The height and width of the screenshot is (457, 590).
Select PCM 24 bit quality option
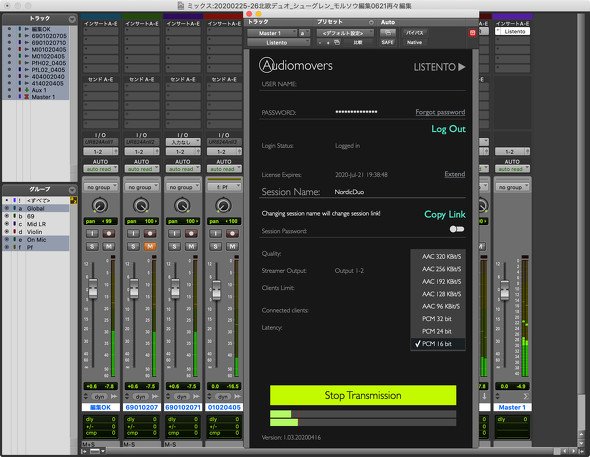tap(438, 331)
